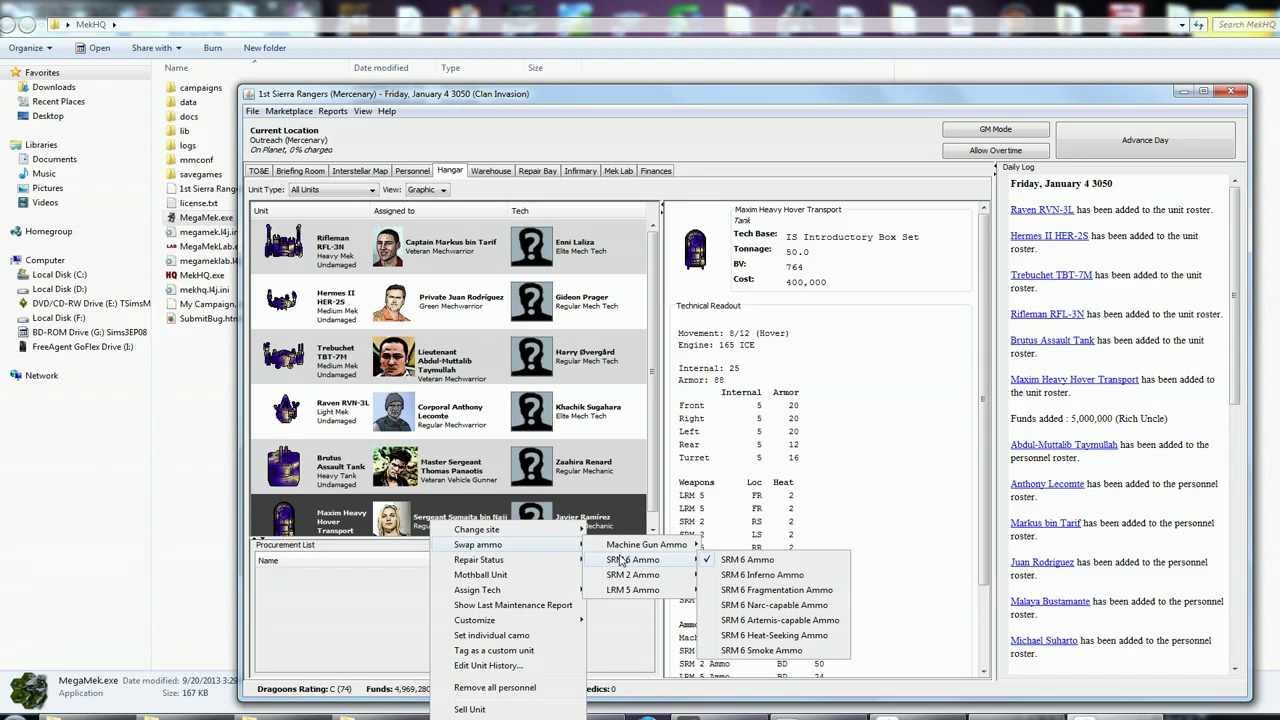Viewport: 1280px width, 720px height.
Task: Choose SRM 6 Fragmentation Ammo option
Action: [x=776, y=590]
